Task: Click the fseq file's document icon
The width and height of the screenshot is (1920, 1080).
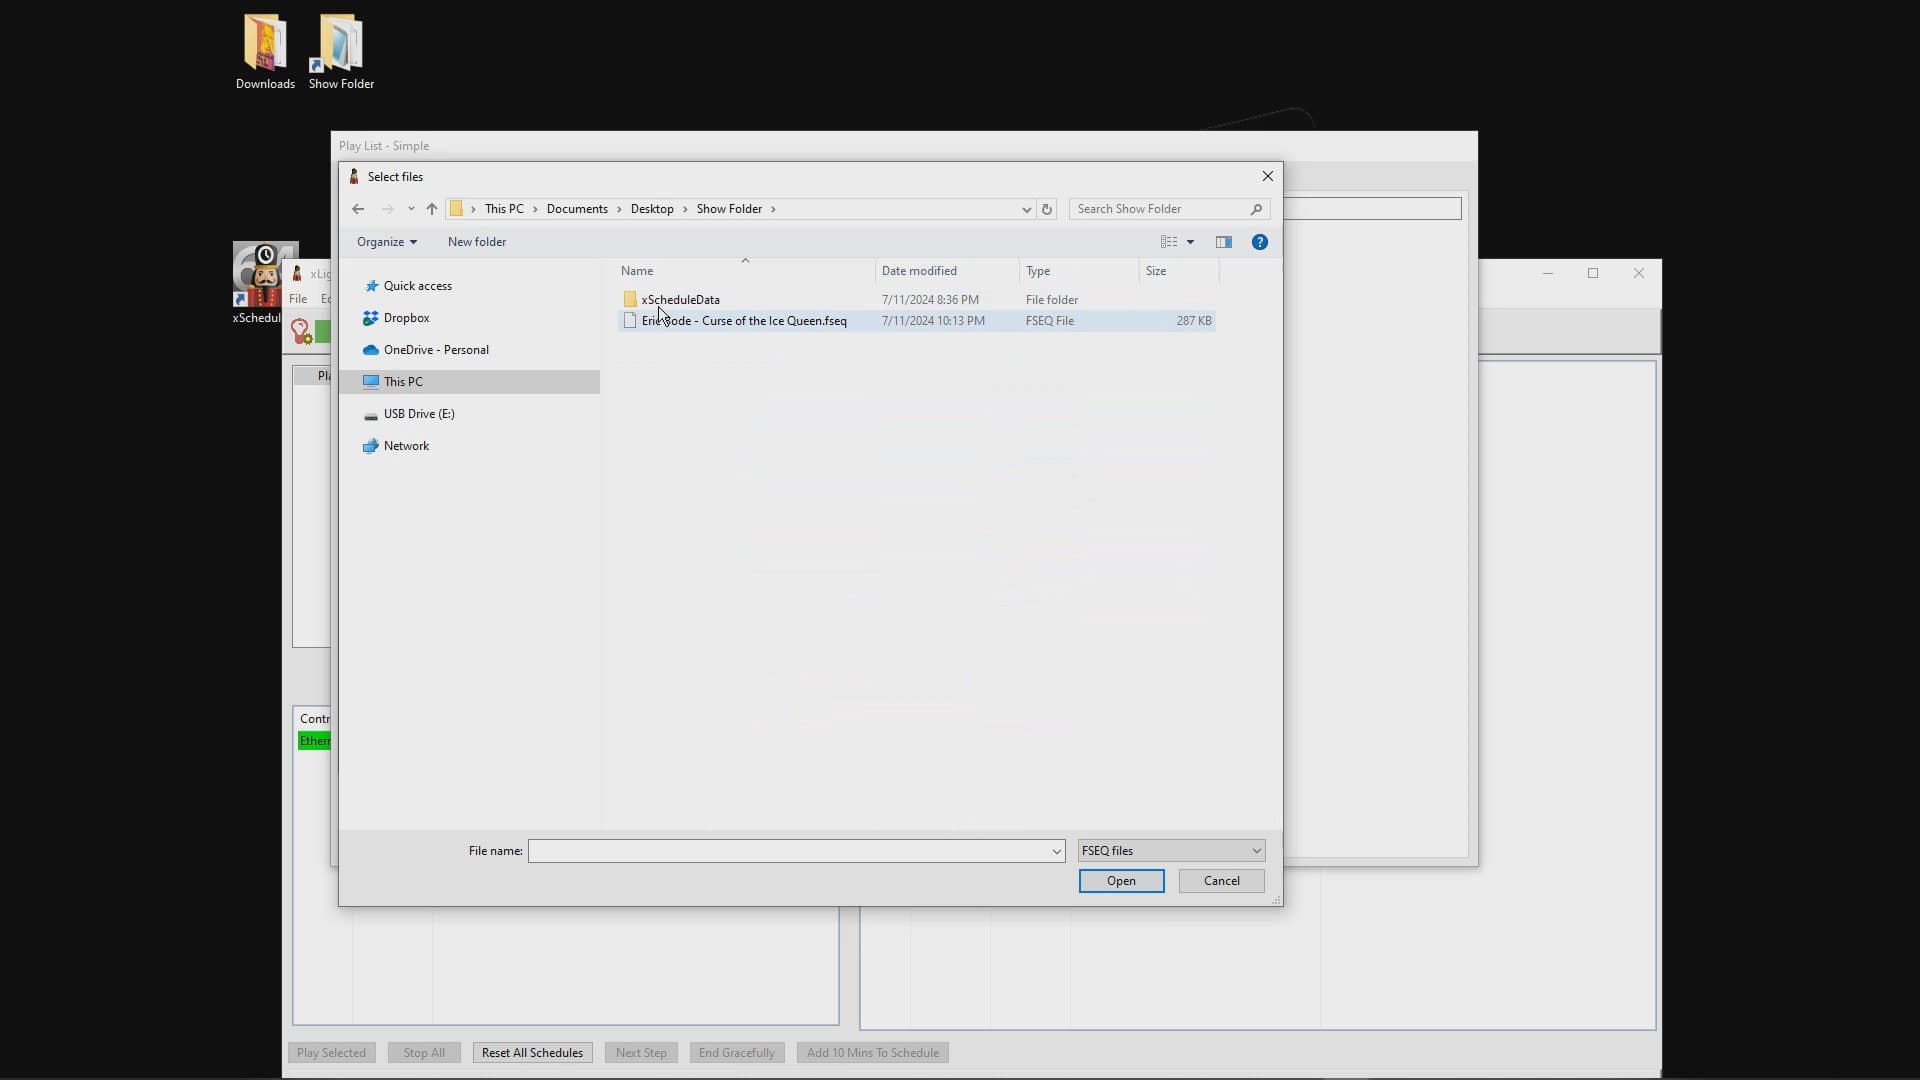Action: 630,321
